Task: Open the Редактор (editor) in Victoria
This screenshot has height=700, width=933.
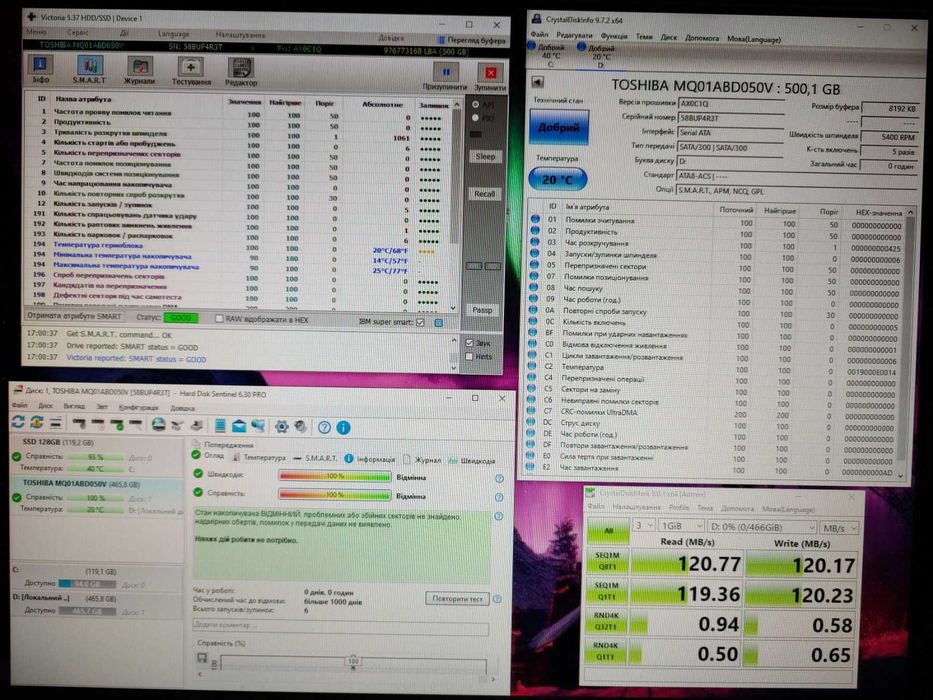Action: coord(241,71)
